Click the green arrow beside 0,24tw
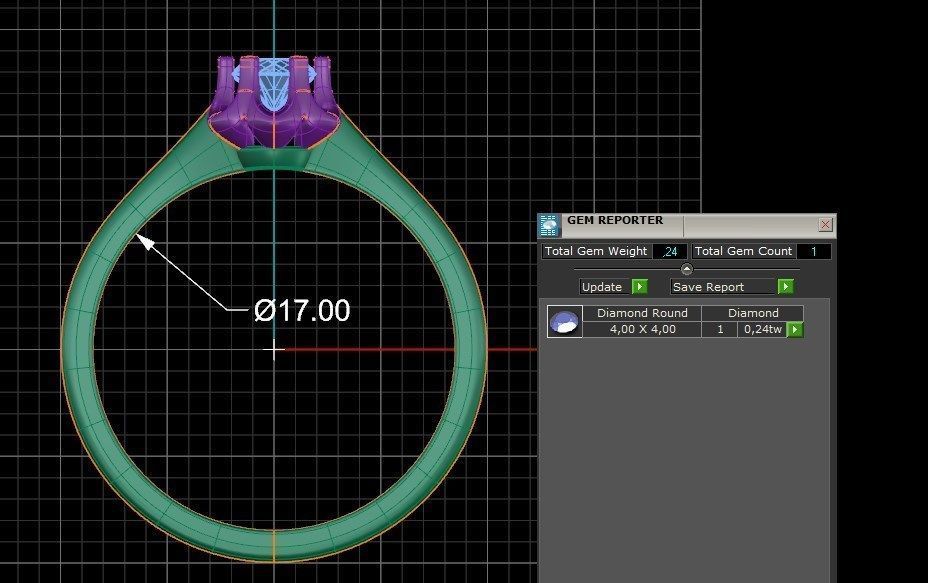 click(795, 330)
